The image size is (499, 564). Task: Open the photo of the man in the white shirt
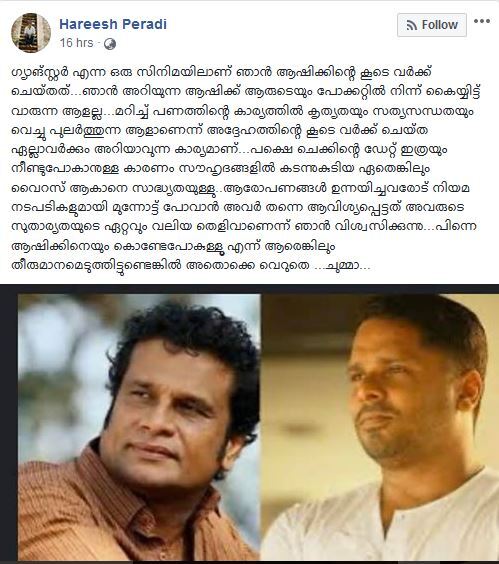pos(380,427)
